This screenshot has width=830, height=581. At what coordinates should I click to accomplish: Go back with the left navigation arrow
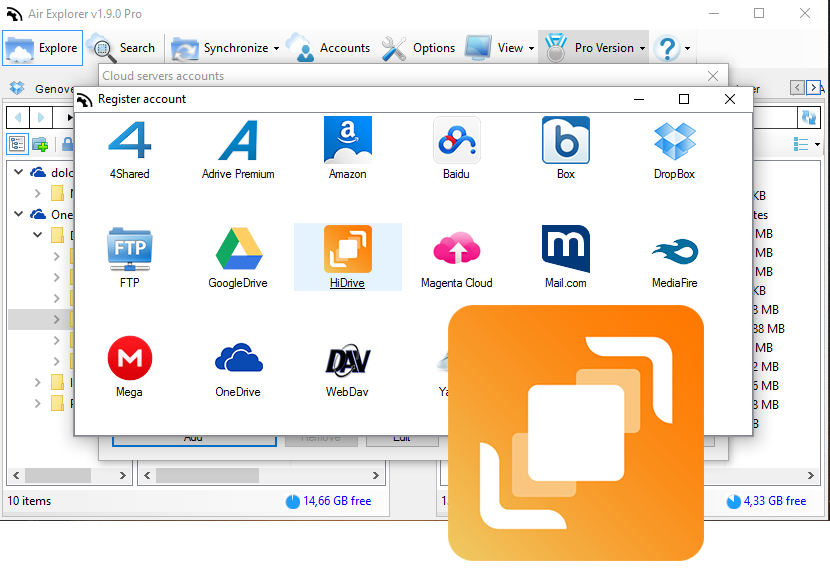pos(18,117)
